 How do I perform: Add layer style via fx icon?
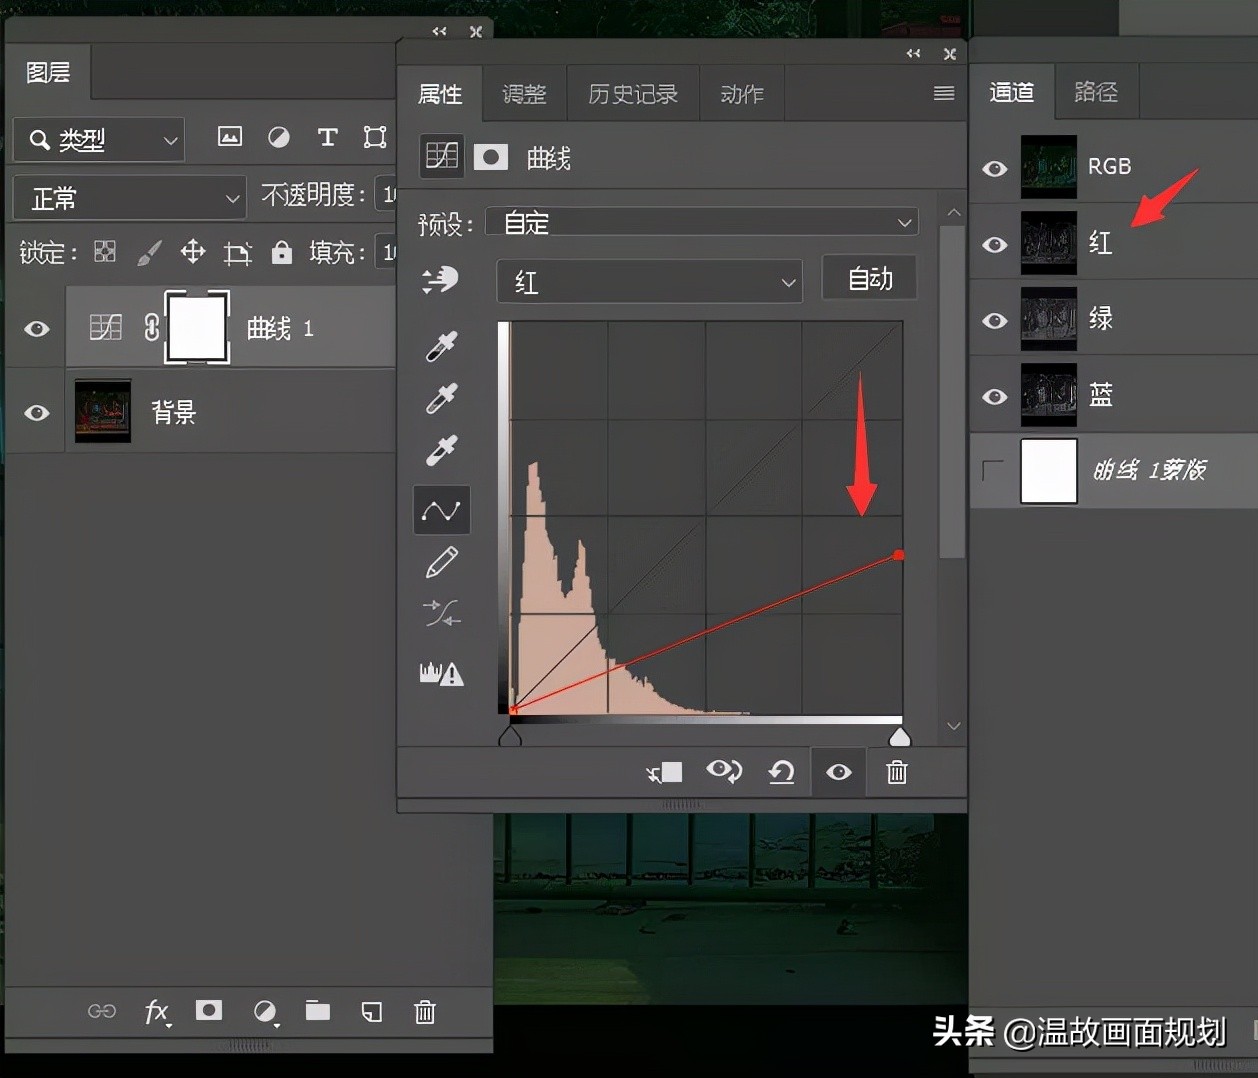click(x=157, y=1012)
